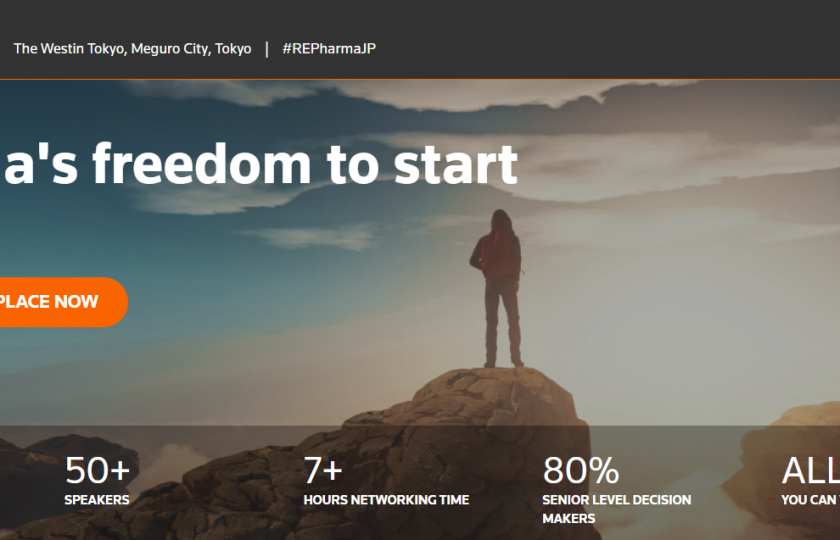840x540 pixels.
Task: Select The Westin Tokyo venue text
Action: tap(132, 49)
